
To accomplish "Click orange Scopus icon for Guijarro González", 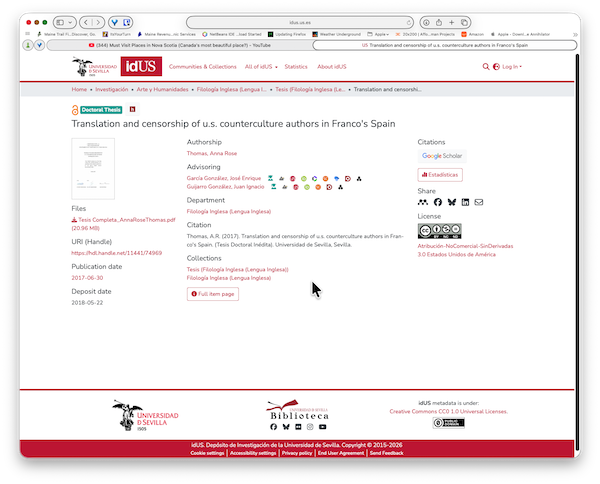I will (318, 187).
